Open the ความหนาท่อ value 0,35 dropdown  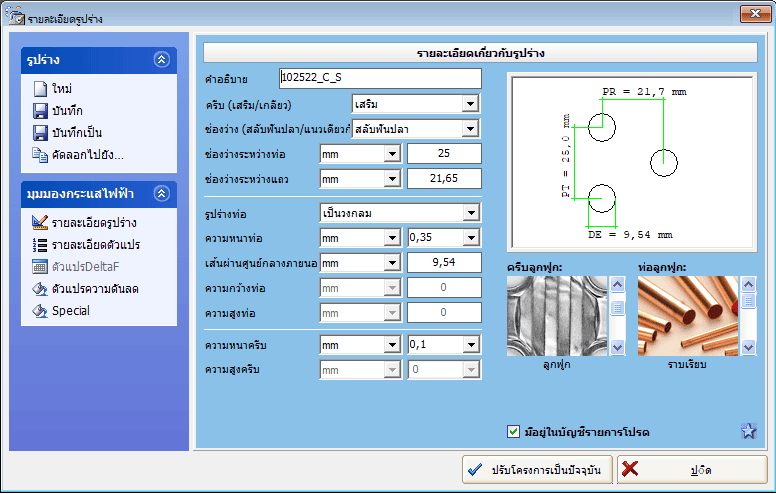tap(471, 238)
